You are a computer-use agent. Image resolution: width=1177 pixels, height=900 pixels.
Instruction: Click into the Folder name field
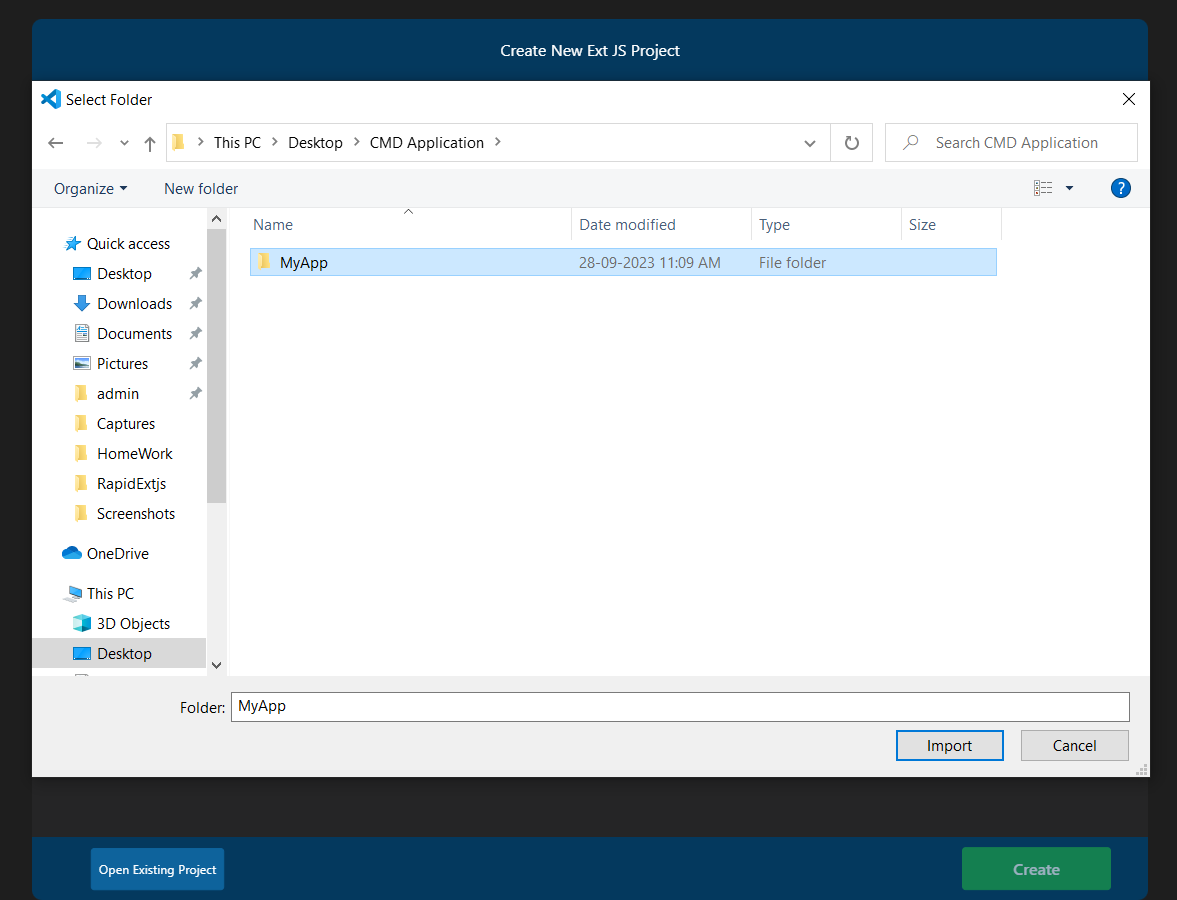coord(679,707)
